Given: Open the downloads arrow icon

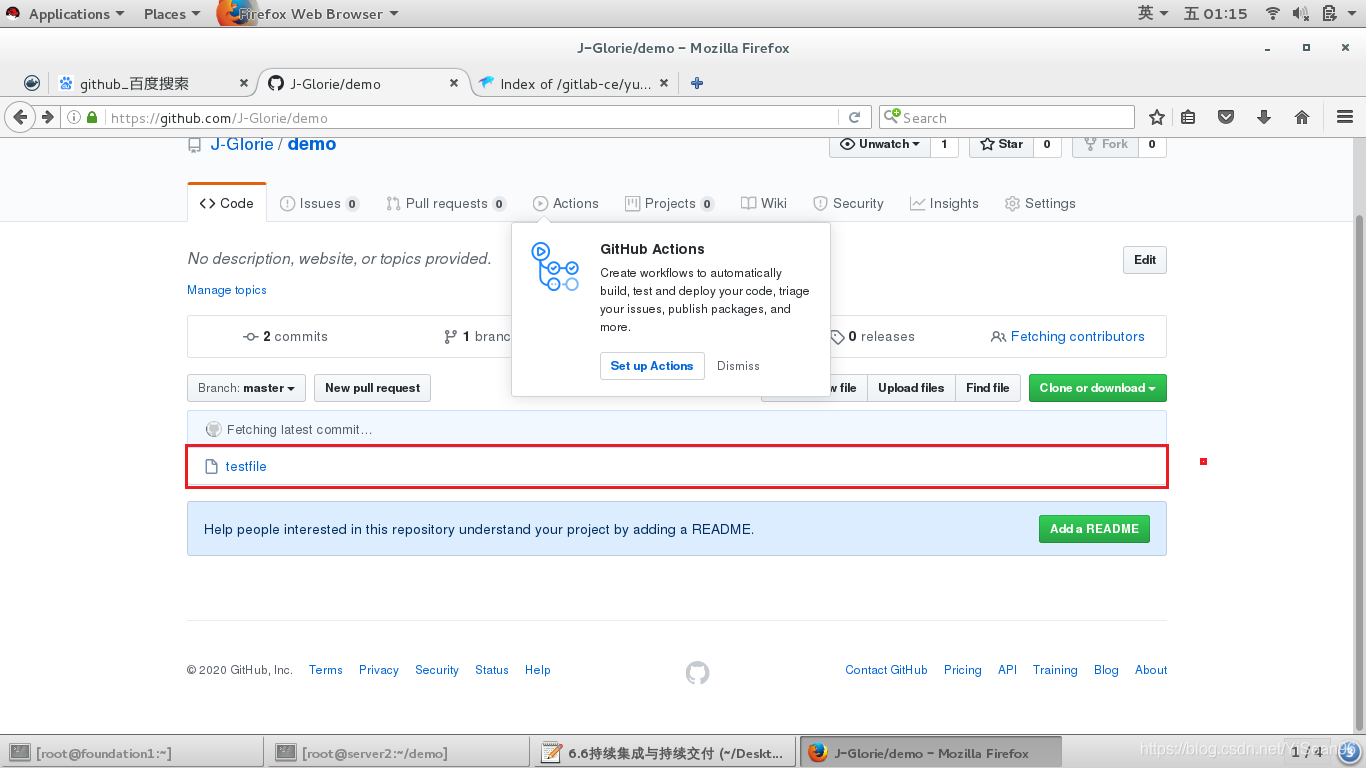Looking at the screenshot, I should tap(1264, 117).
